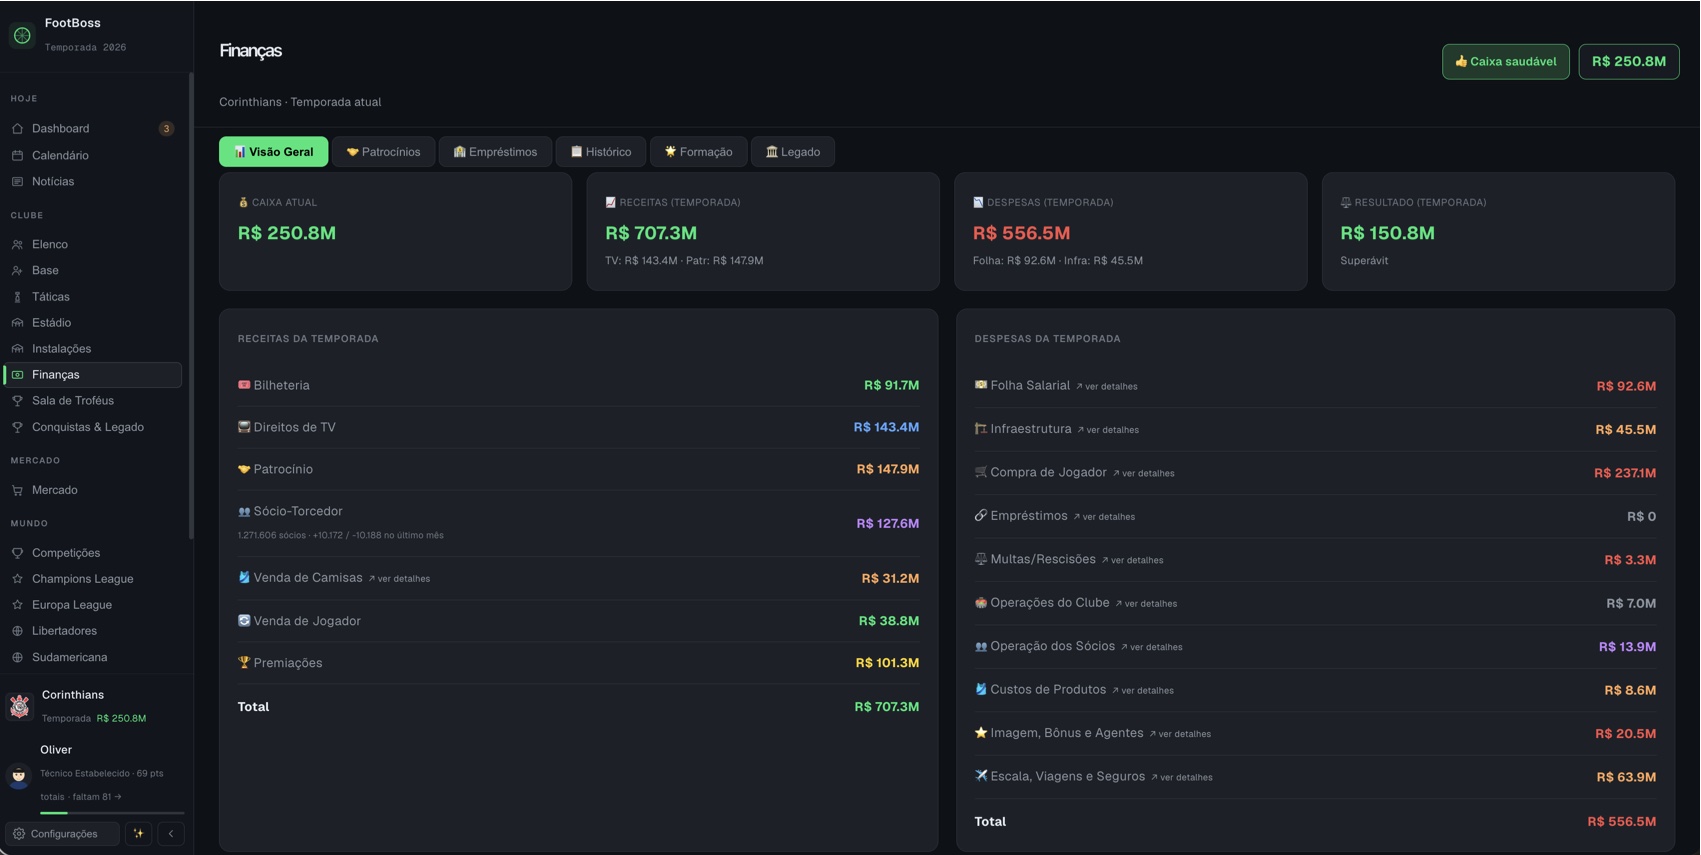
Task: Click the FootBoss logo icon
Action: tap(22, 35)
